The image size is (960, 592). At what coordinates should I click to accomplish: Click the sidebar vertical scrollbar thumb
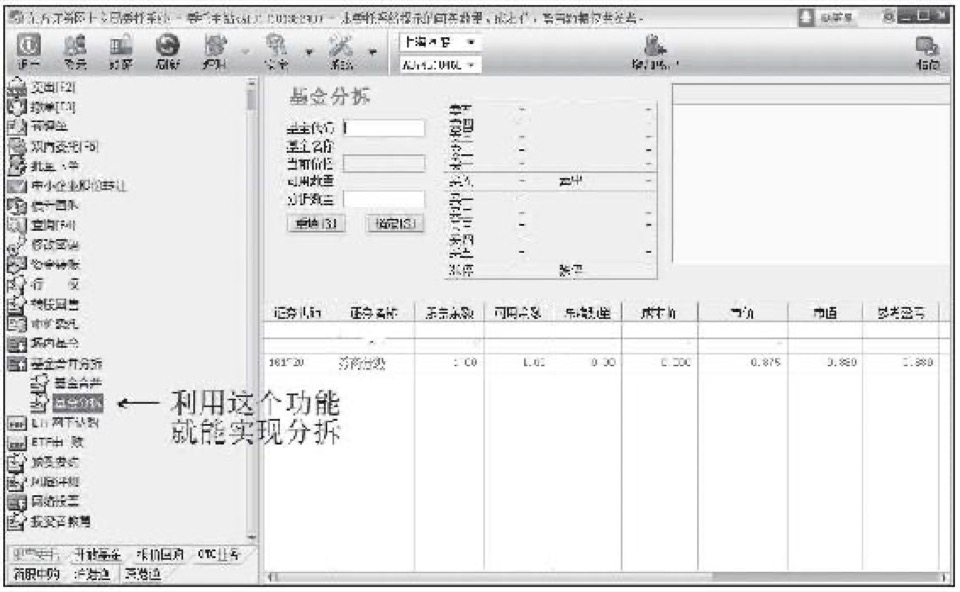click(251, 100)
